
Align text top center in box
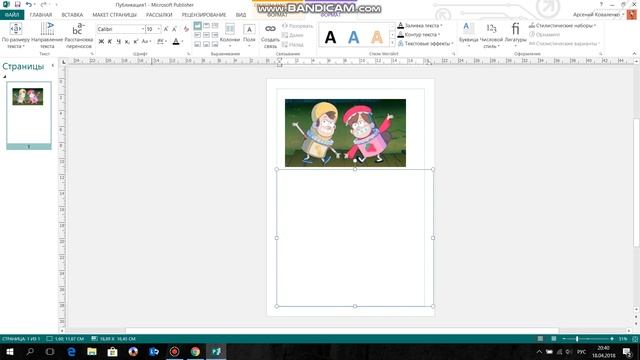tap(207, 26)
